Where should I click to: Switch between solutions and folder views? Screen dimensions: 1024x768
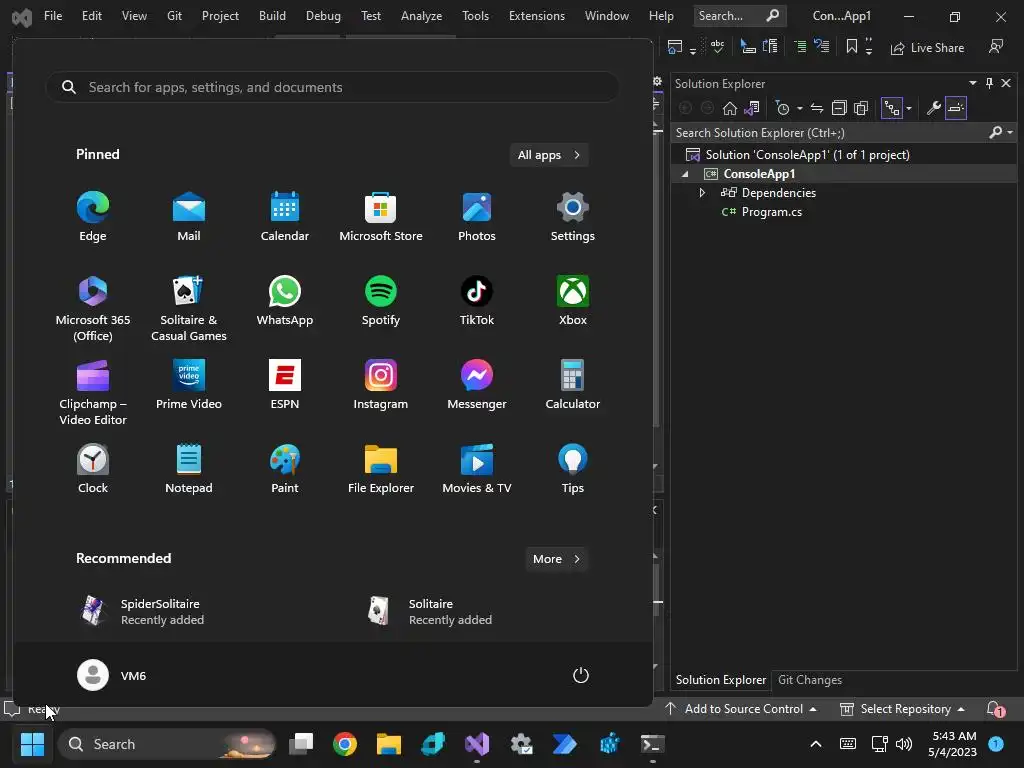tap(752, 108)
